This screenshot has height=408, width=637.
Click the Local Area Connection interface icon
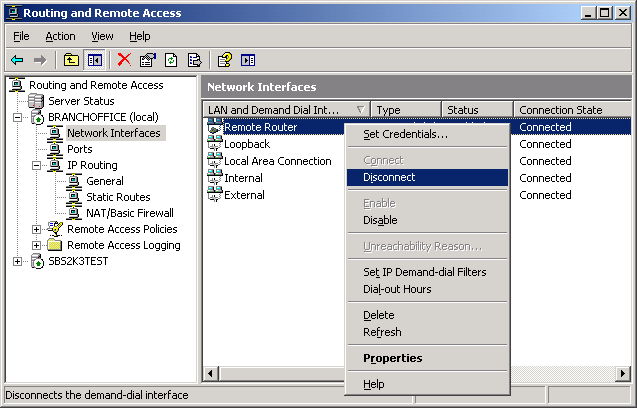[x=215, y=161]
